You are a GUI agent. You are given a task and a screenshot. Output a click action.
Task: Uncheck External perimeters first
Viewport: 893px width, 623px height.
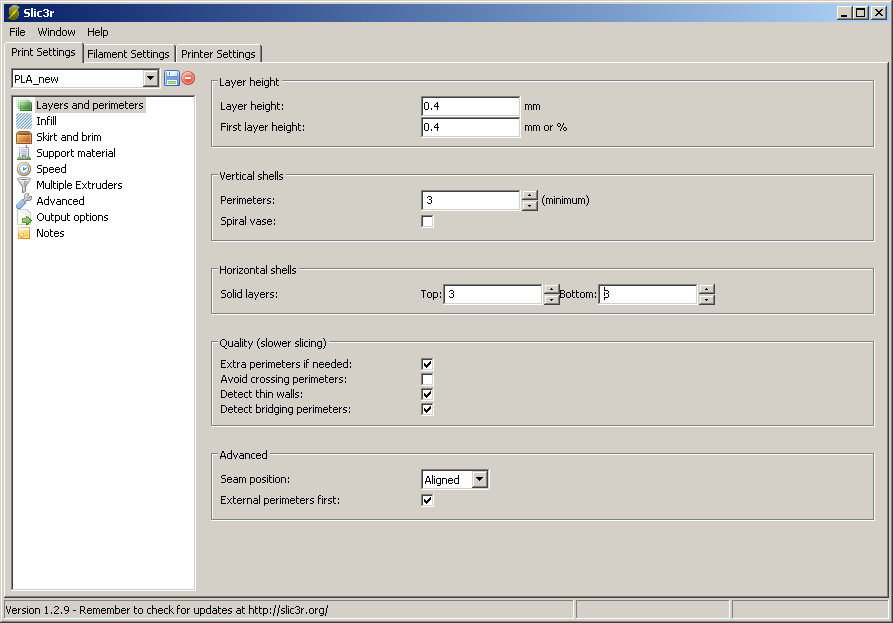[427, 500]
